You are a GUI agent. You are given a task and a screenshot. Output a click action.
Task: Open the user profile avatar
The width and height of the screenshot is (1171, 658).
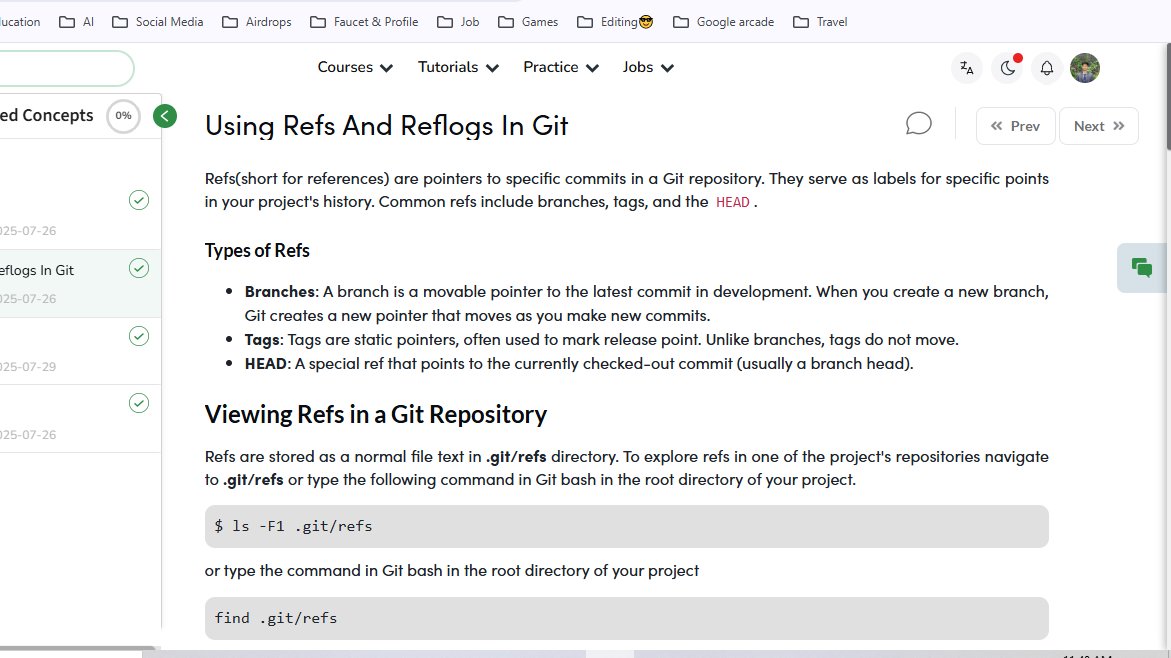[1084, 68]
